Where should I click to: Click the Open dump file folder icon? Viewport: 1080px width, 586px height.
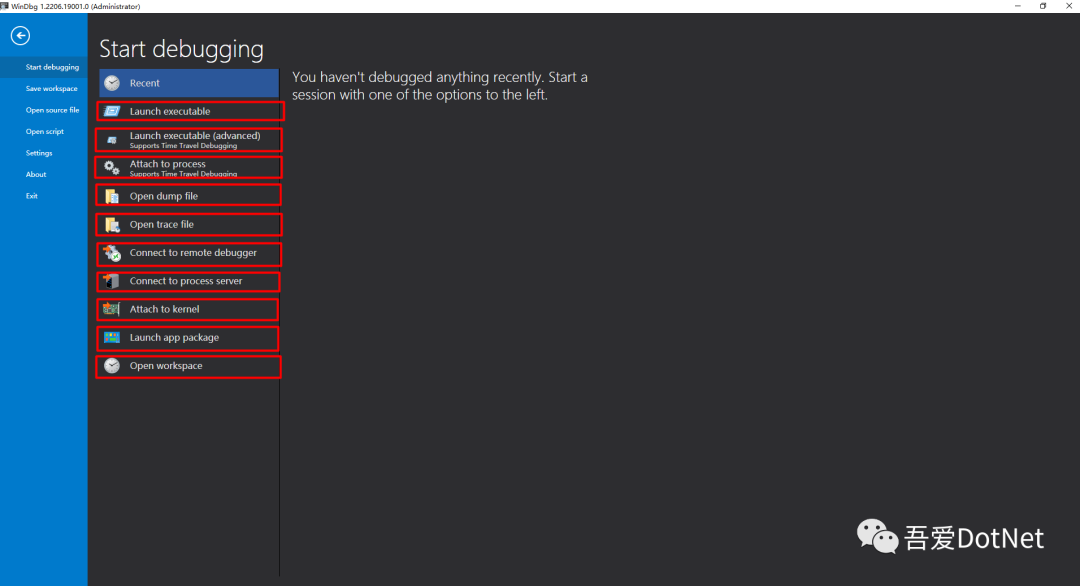click(112, 196)
